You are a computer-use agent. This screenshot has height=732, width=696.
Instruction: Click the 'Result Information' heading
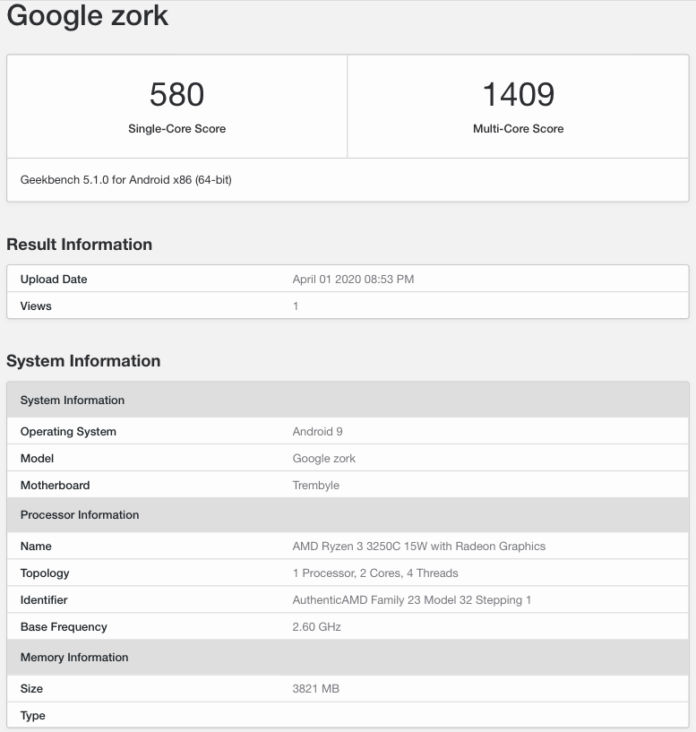[x=79, y=244]
